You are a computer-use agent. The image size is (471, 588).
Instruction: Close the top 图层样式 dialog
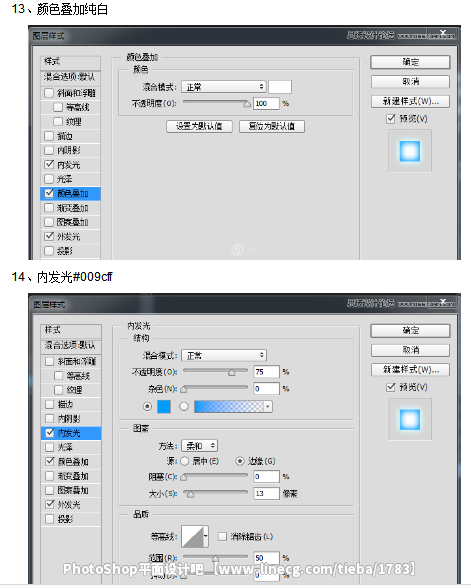pyautogui.click(x=443, y=33)
